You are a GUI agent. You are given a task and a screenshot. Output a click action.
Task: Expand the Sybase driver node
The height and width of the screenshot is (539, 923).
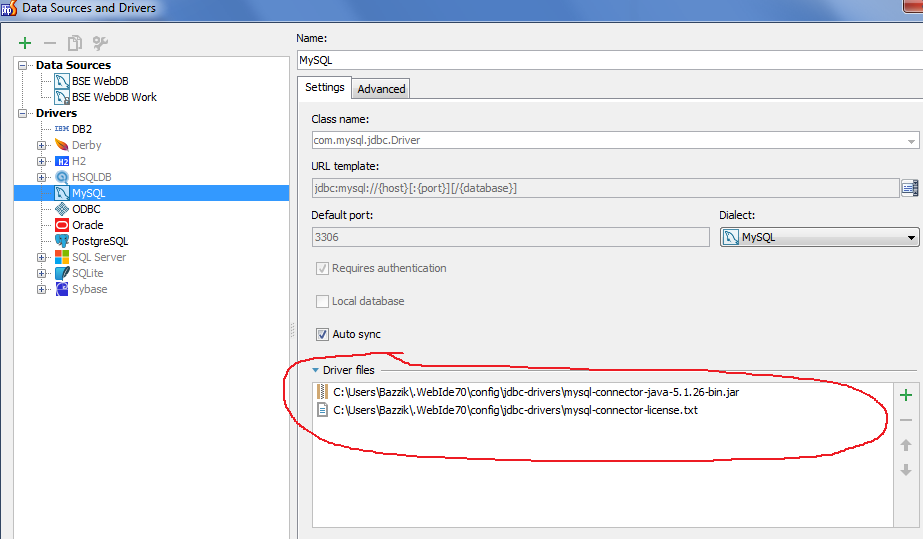tap(41, 290)
